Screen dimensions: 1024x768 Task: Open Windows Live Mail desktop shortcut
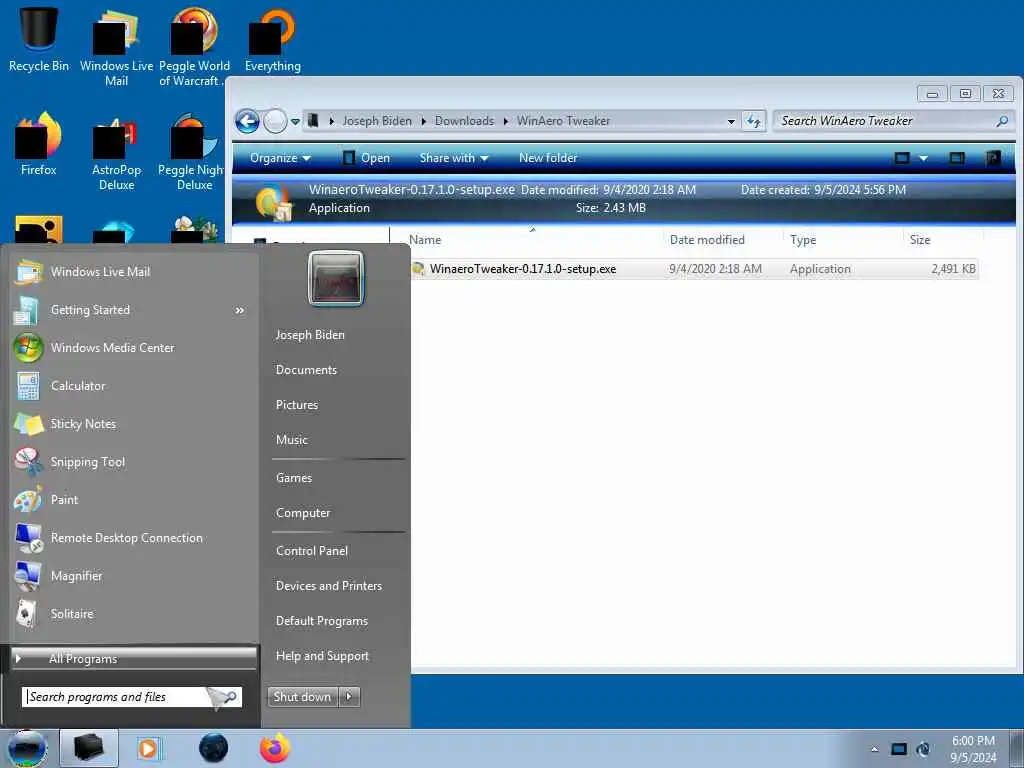(x=116, y=46)
